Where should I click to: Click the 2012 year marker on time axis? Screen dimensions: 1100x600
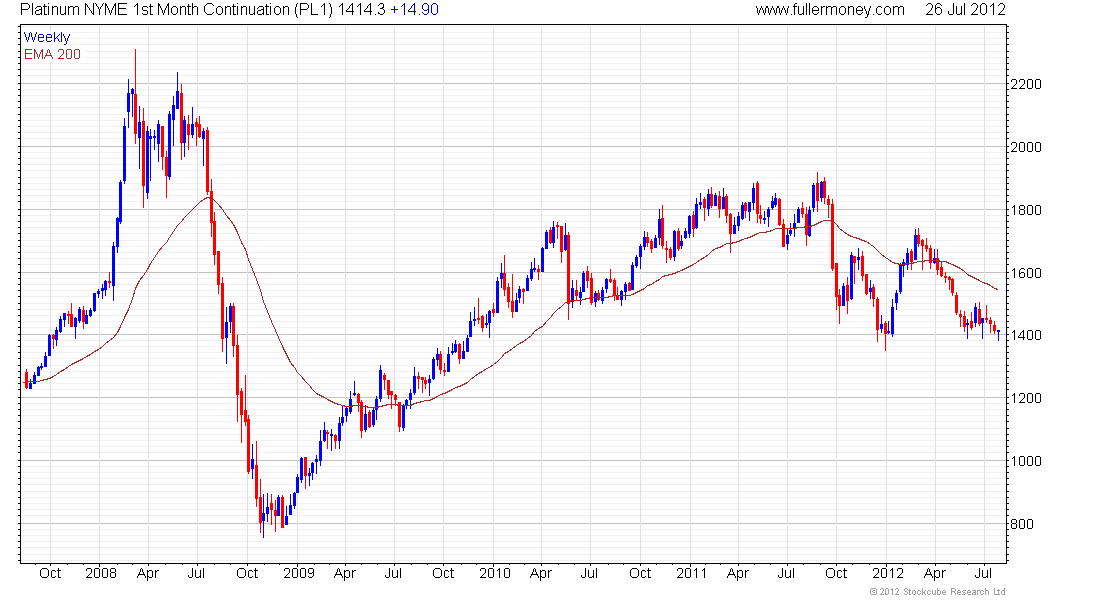888,573
